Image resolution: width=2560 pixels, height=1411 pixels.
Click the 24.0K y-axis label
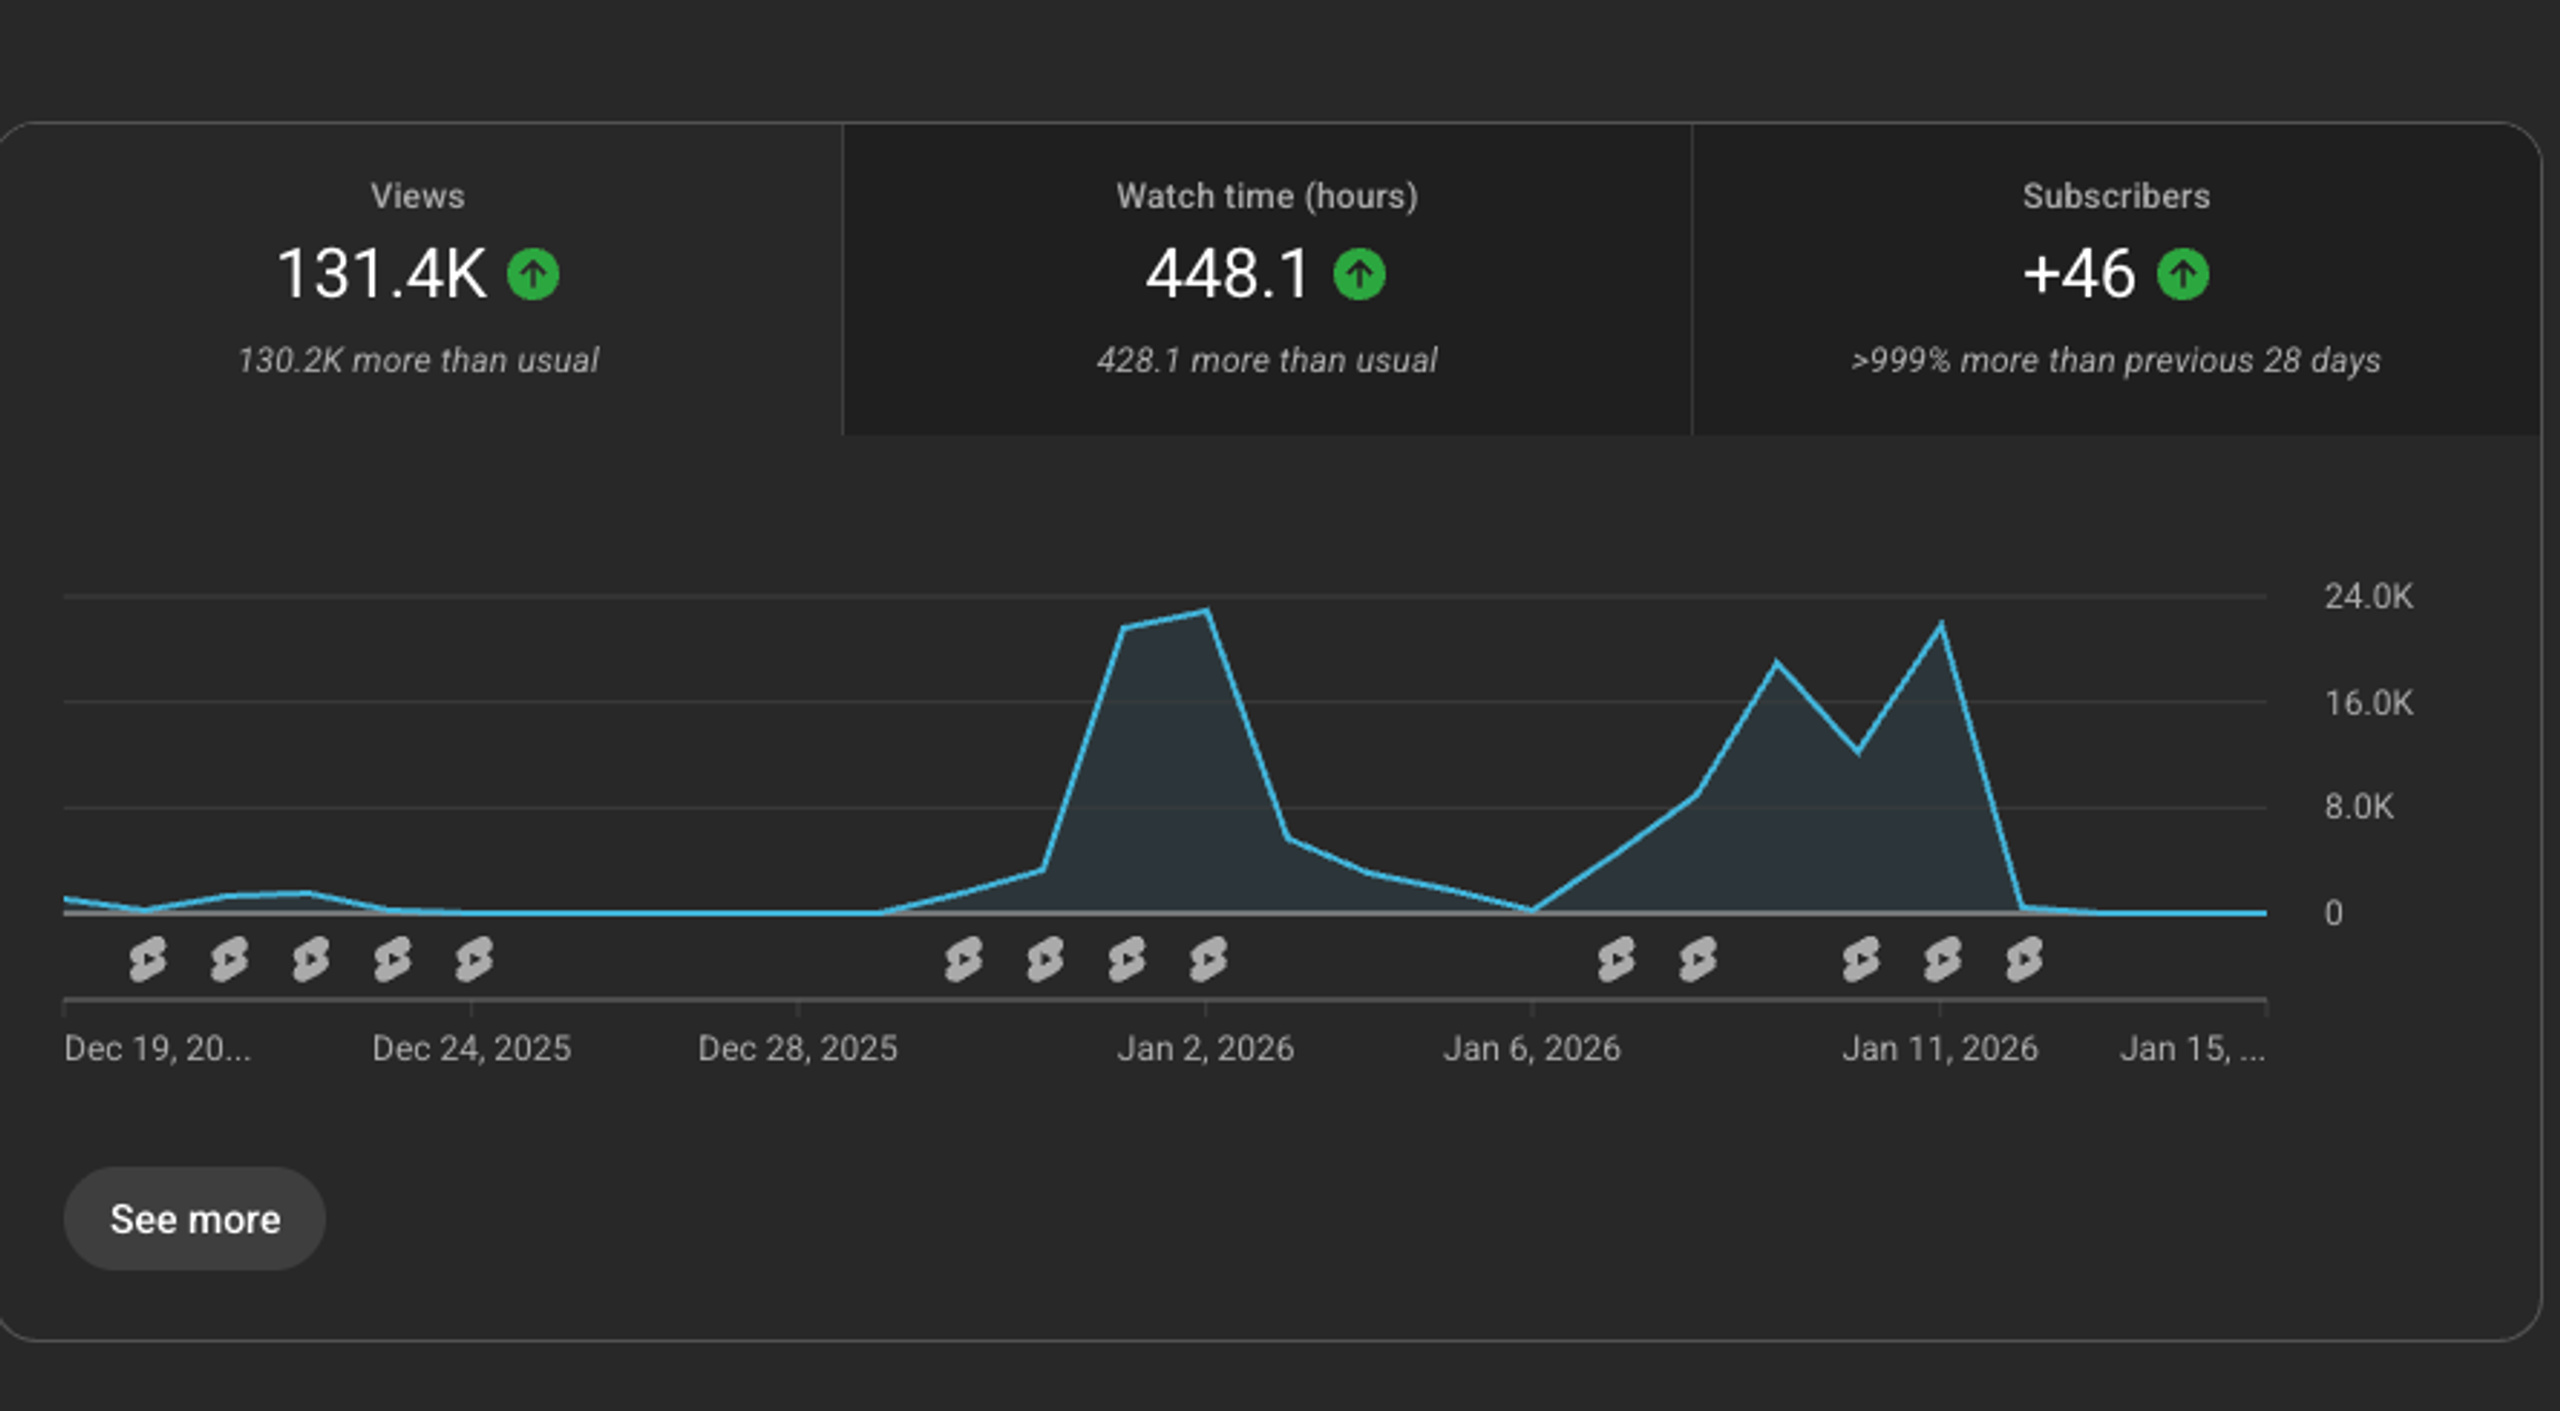click(2369, 597)
